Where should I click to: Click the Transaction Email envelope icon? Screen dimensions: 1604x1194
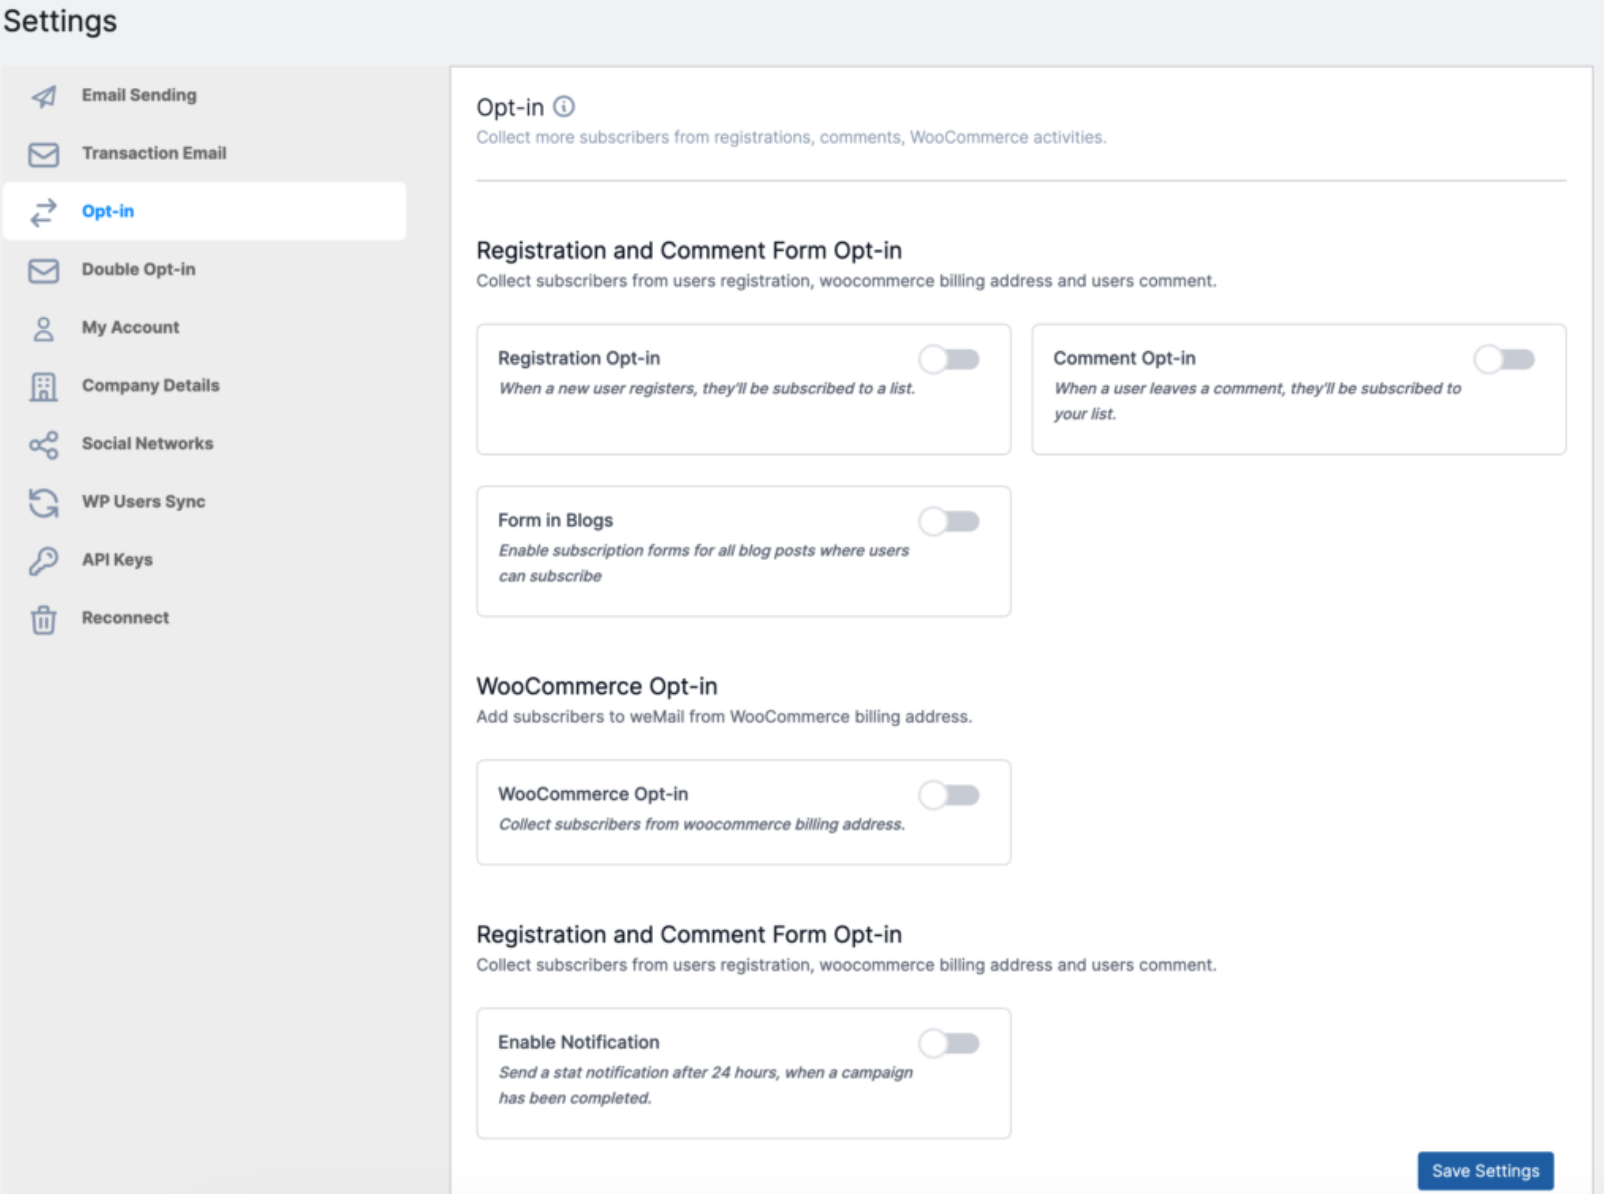(x=42, y=153)
